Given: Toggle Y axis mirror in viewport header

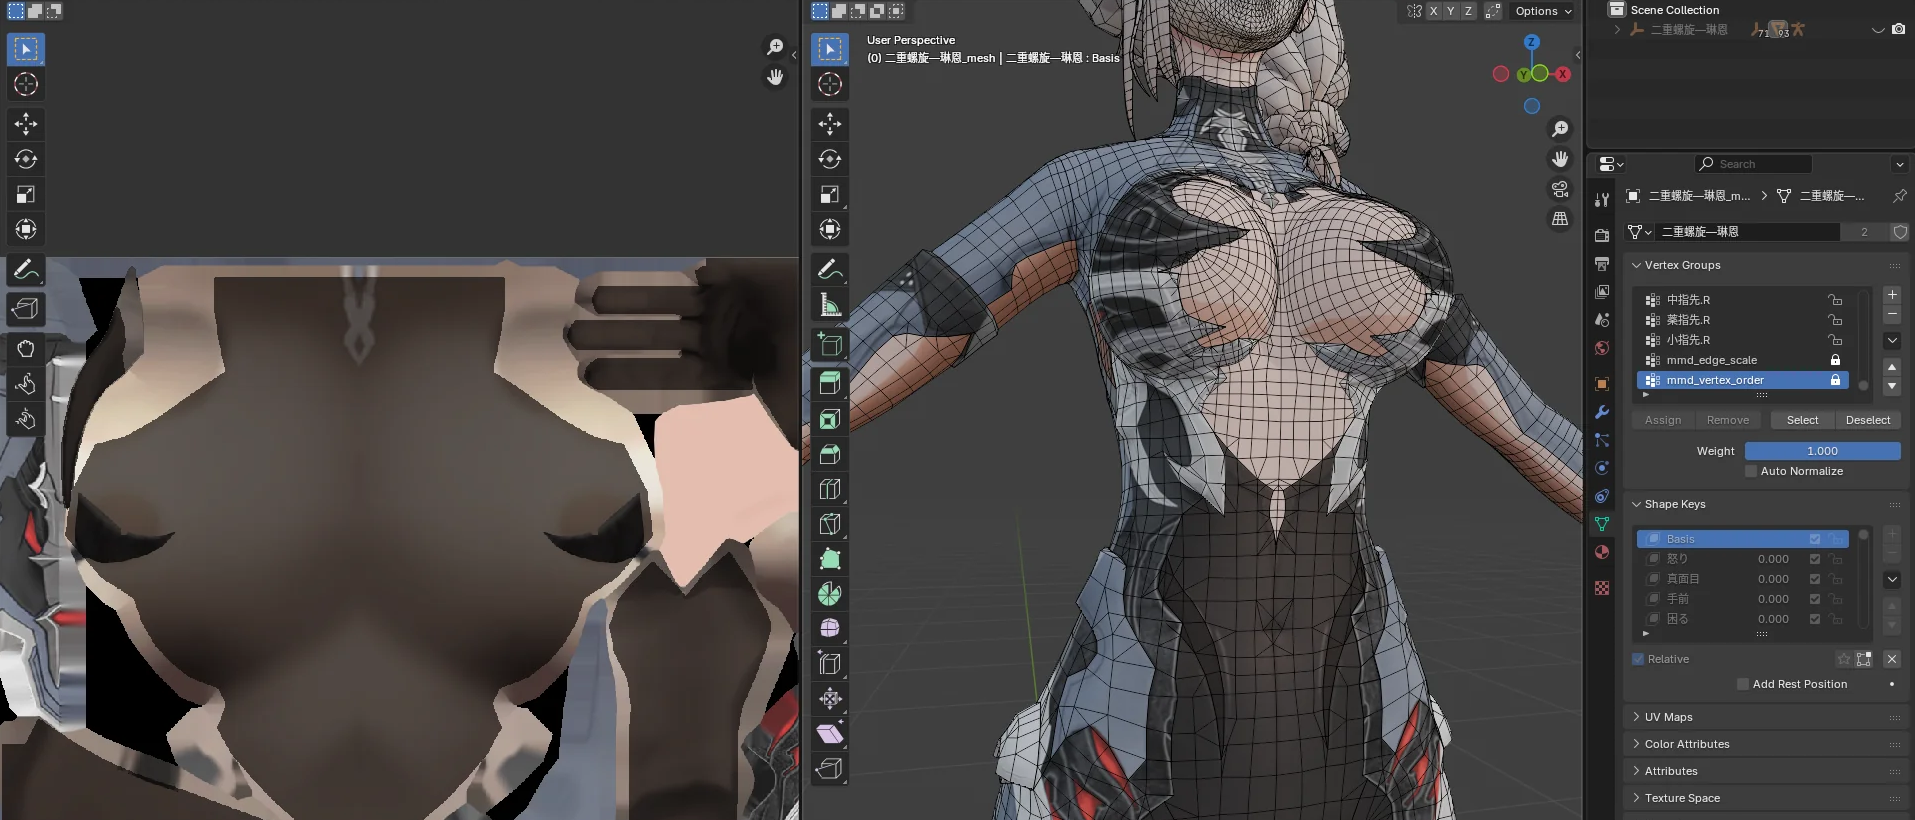Looking at the screenshot, I should pos(1451,11).
